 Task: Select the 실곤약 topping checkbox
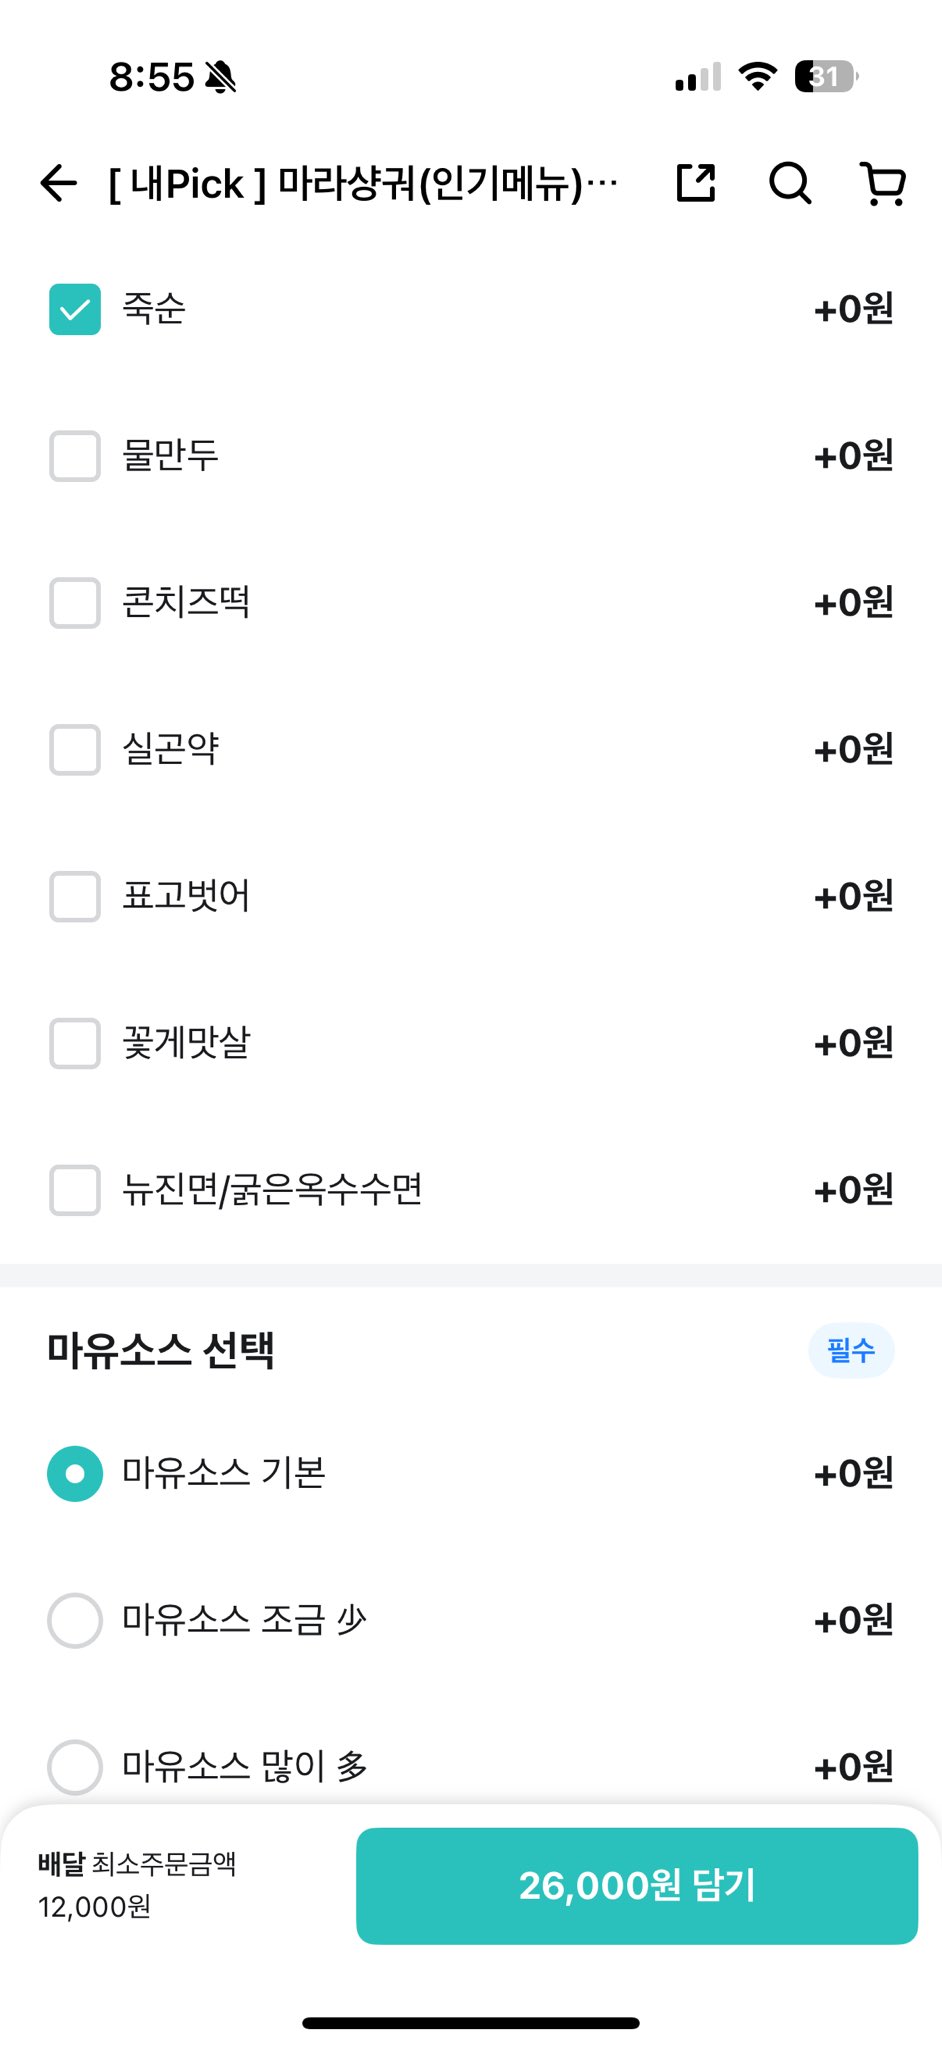(x=75, y=750)
